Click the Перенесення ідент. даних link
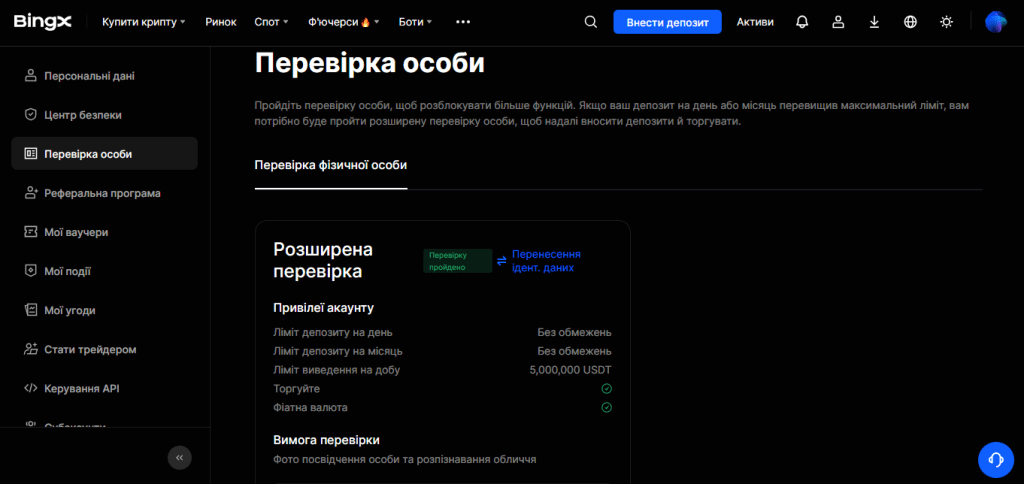The width and height of the screenshot is (1024, 484). [546, 261]
